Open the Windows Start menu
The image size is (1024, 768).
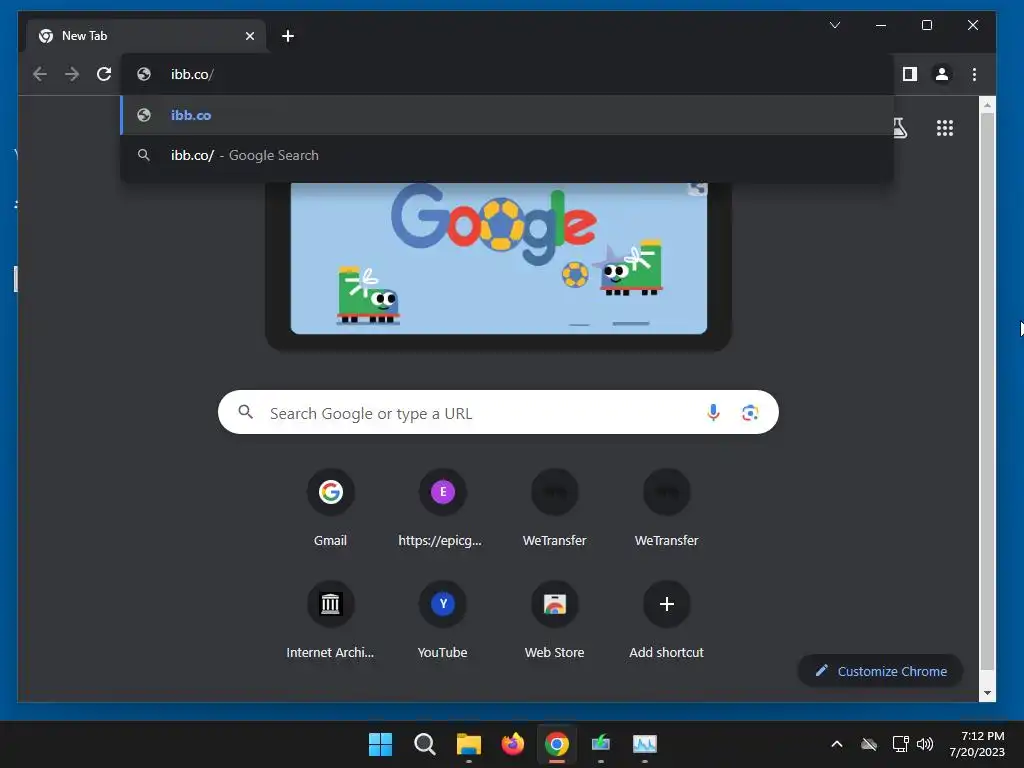coord(381,744)
